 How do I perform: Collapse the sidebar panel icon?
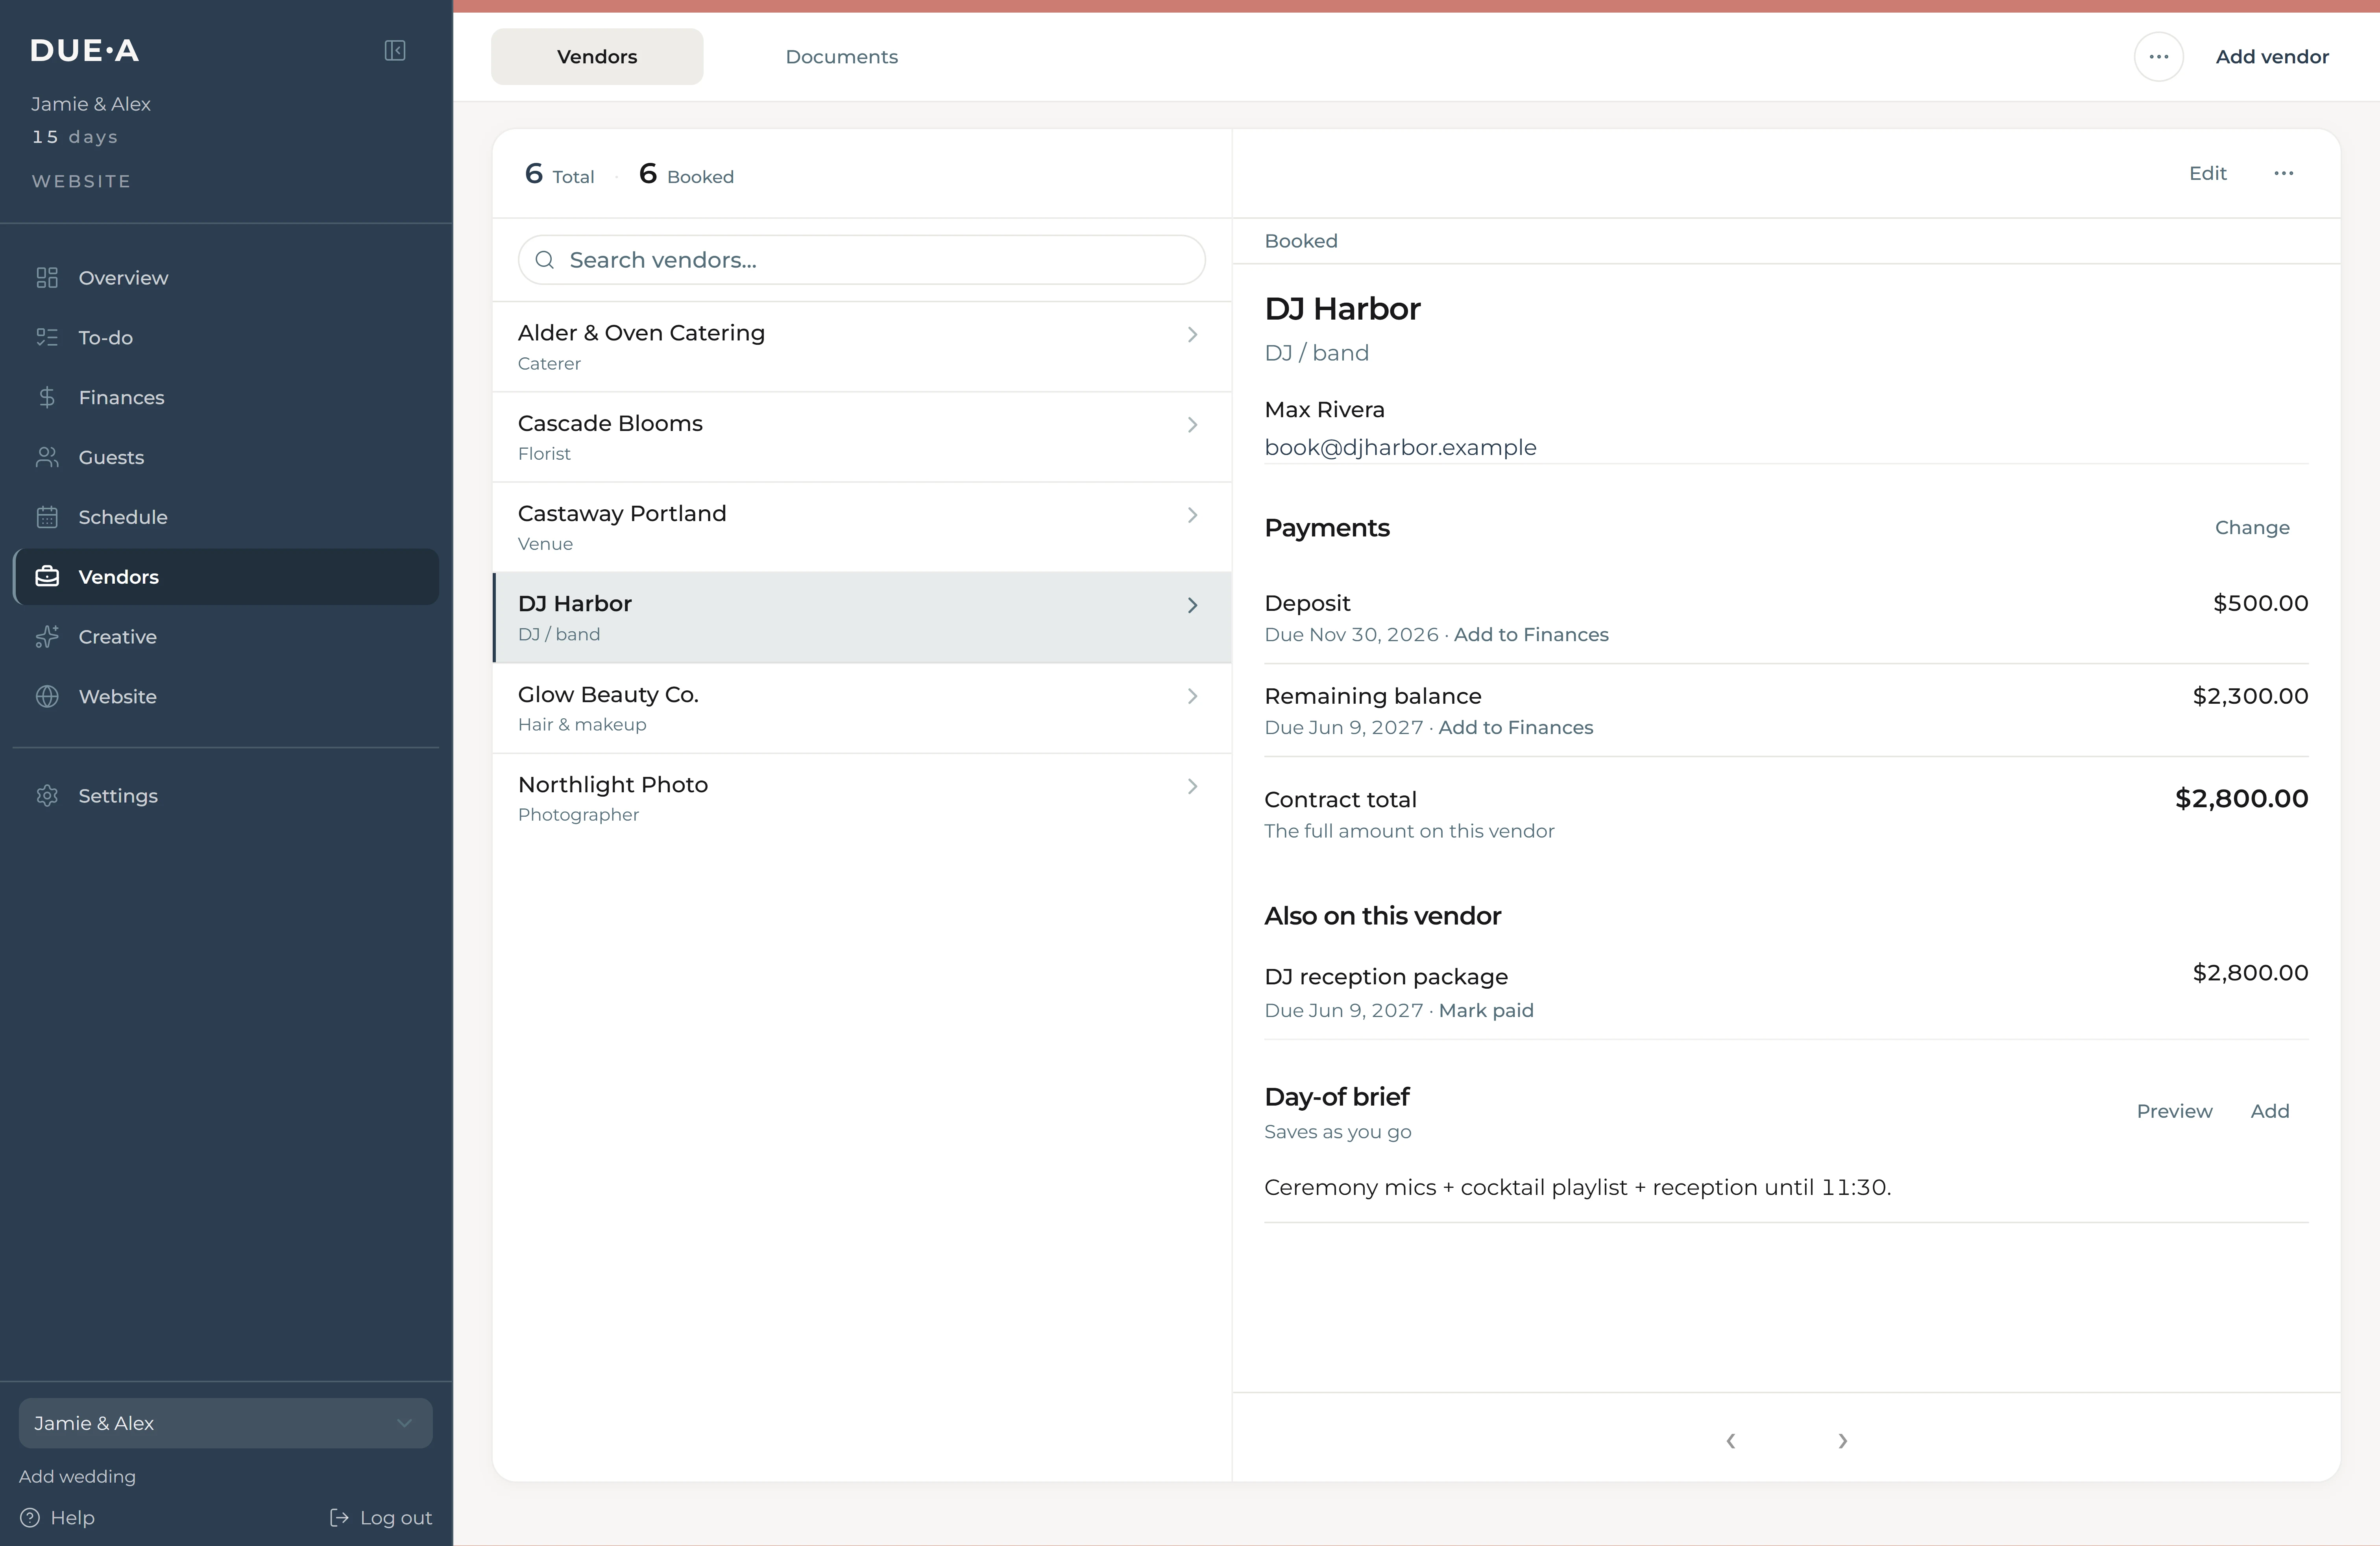395,50
